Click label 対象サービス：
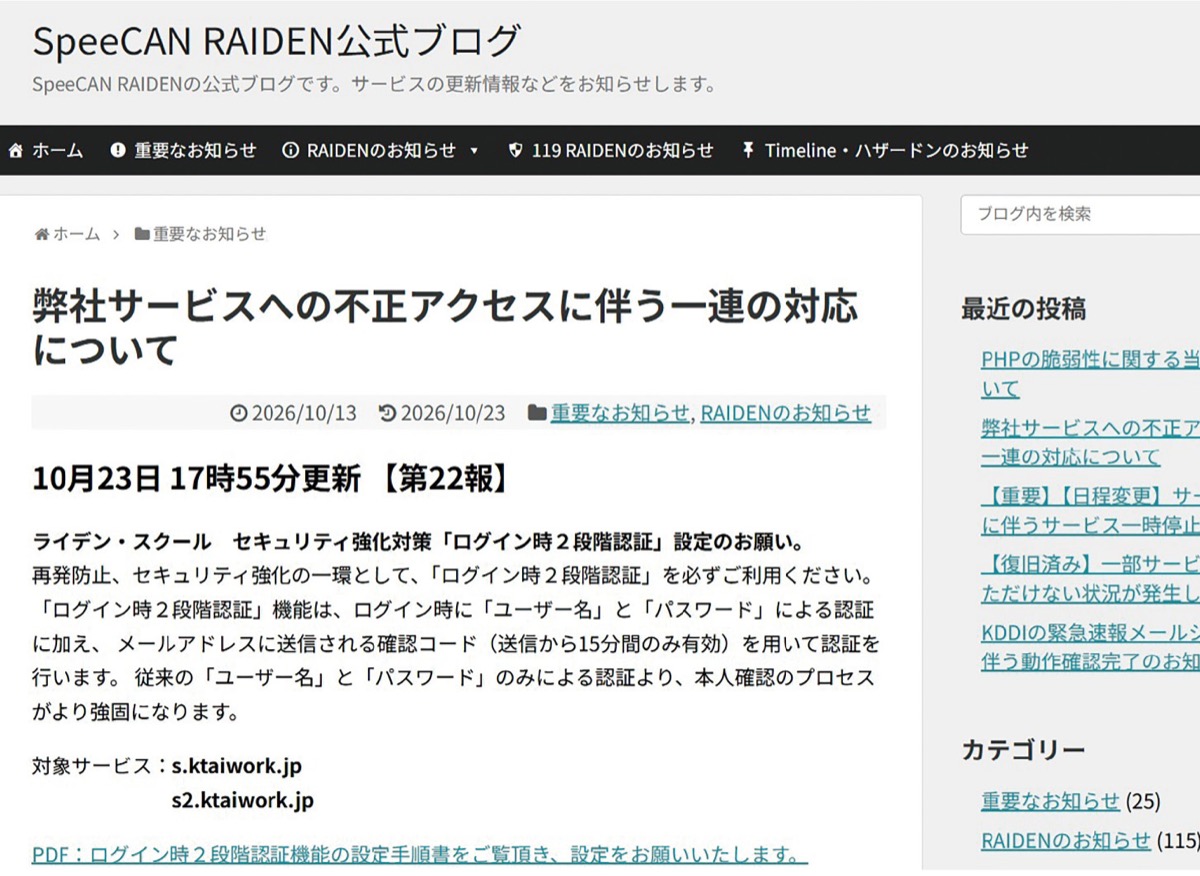 (99, 766)
